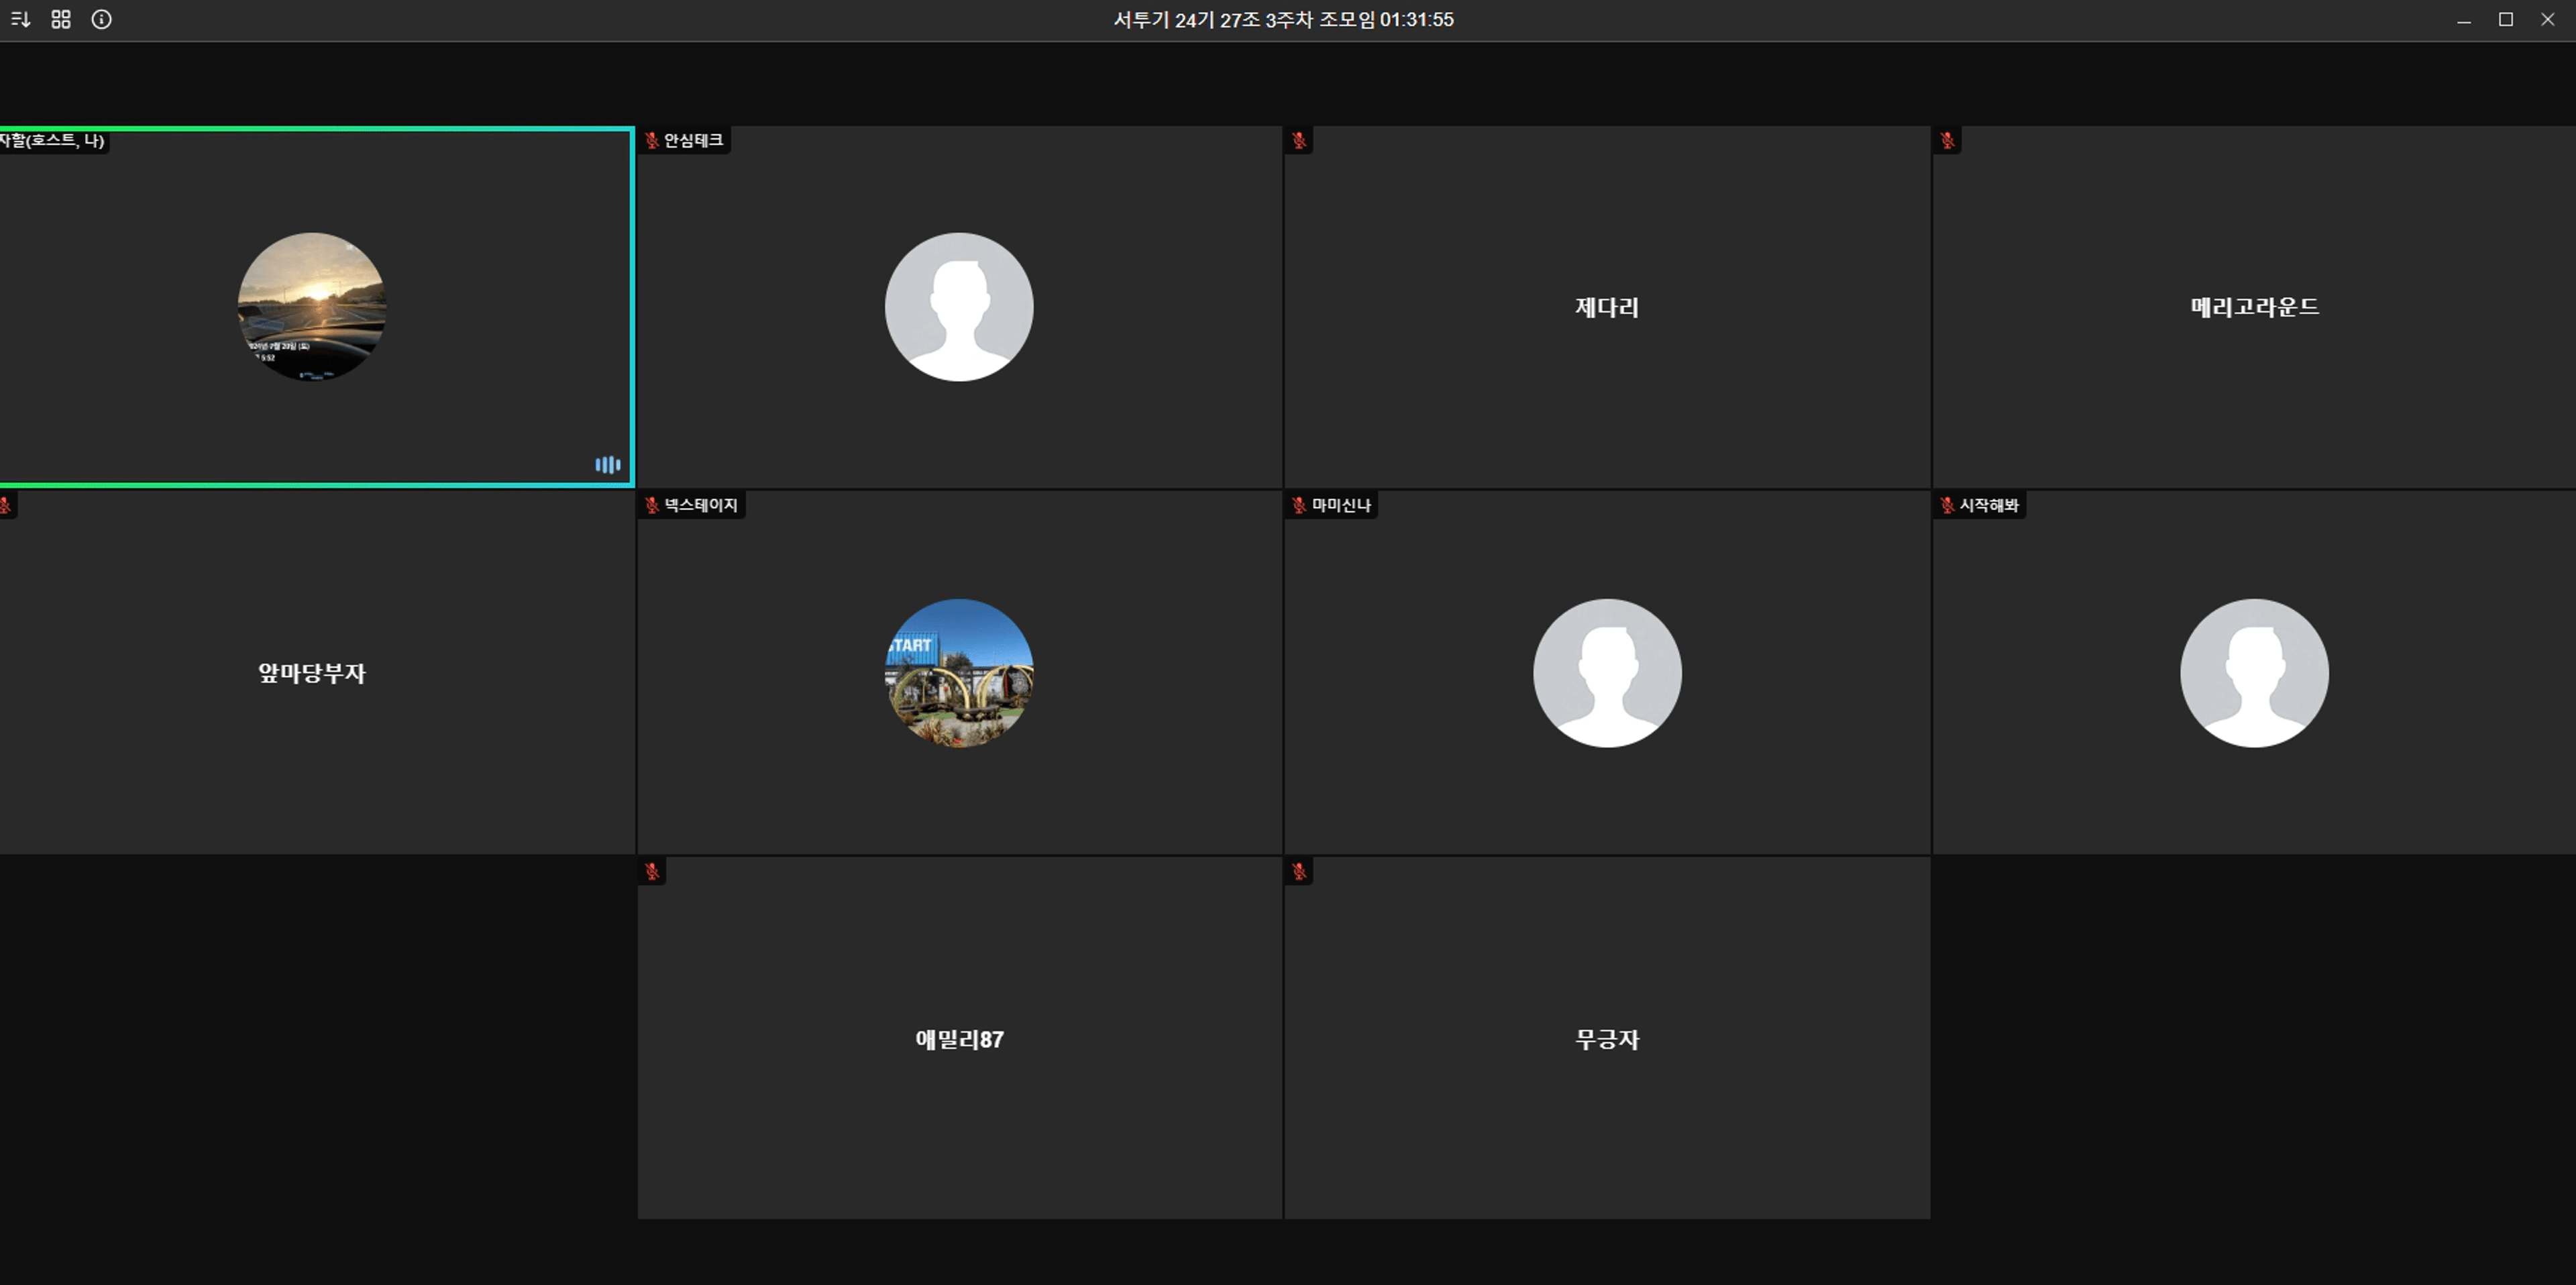Click muted mic icon on 시작해봐 tile
This screenshot has width=2576, height=1285.
tap(1947, 506)
